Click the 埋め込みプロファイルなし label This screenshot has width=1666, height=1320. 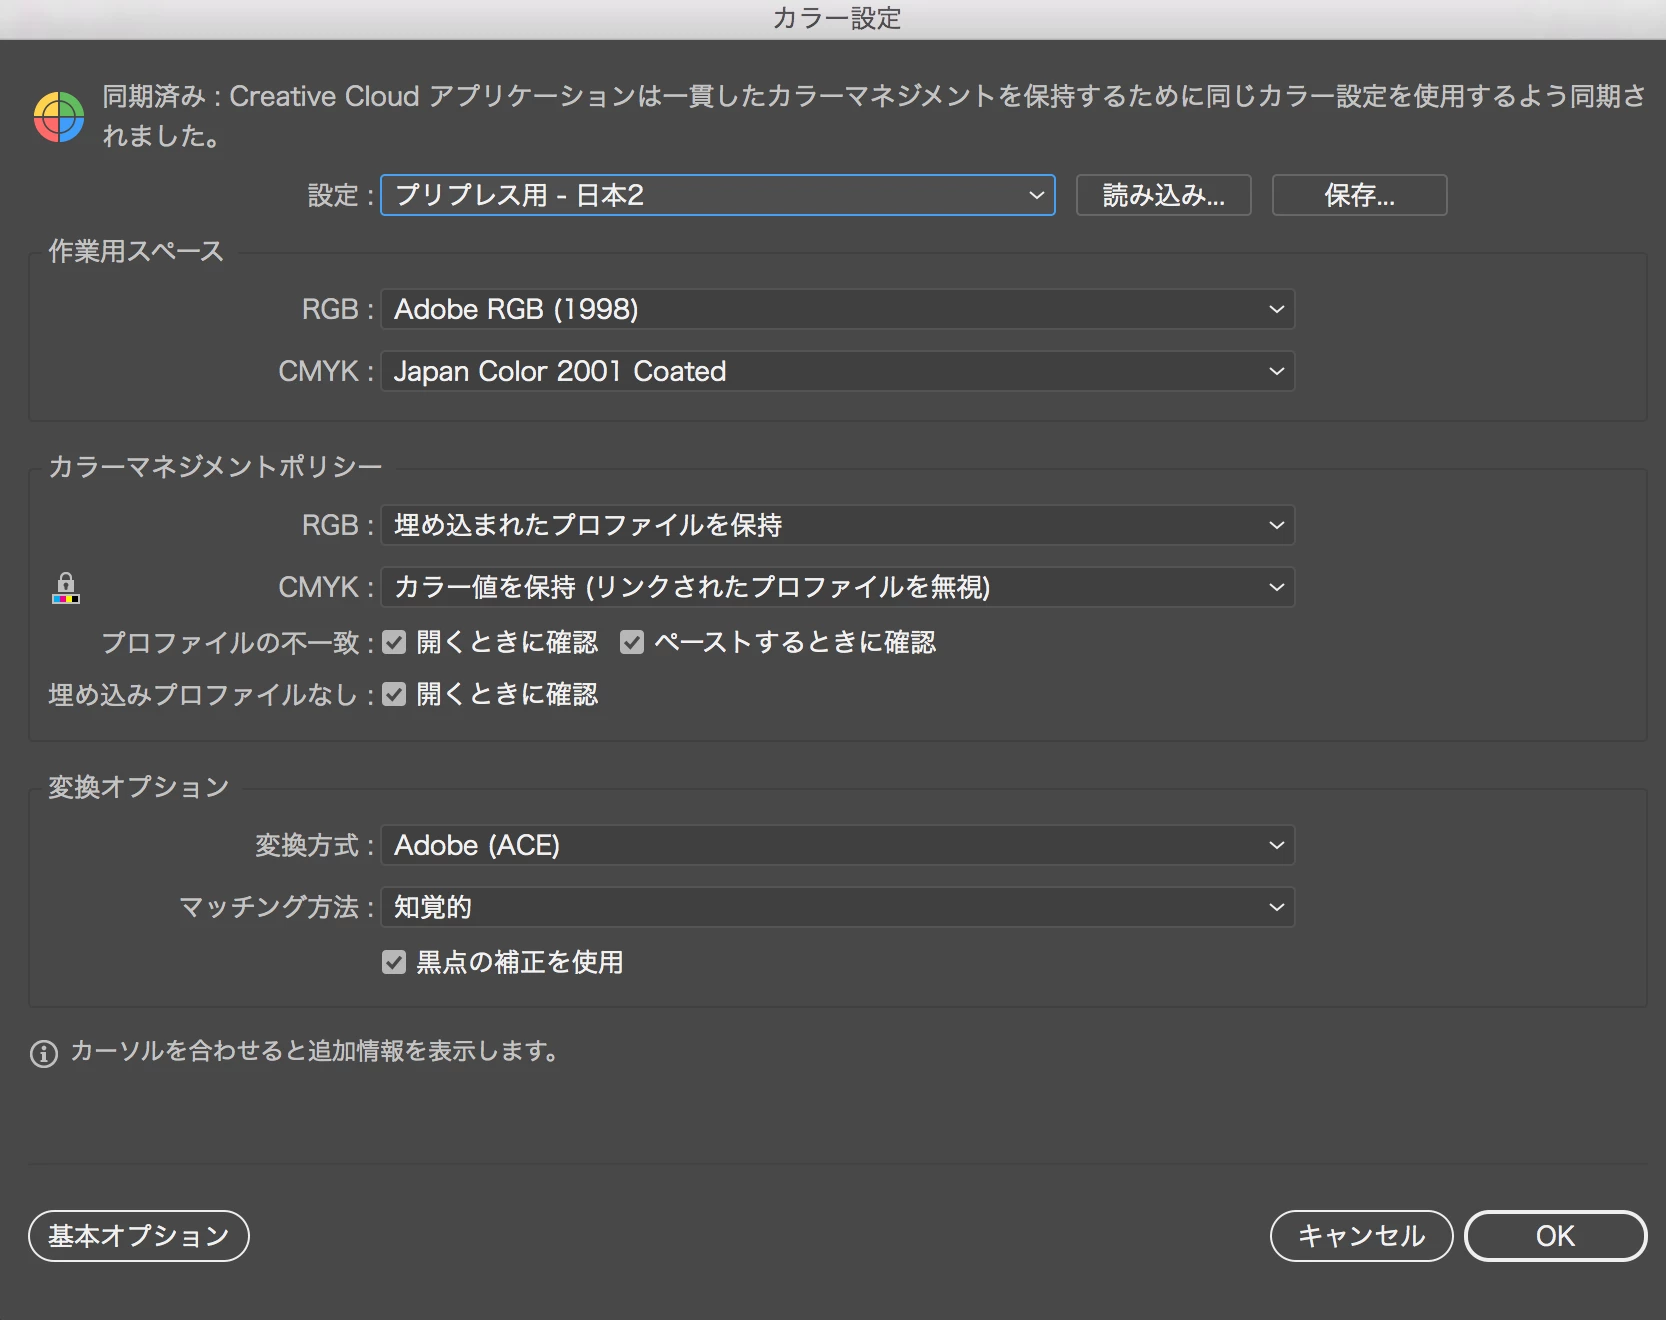point(211,694)
